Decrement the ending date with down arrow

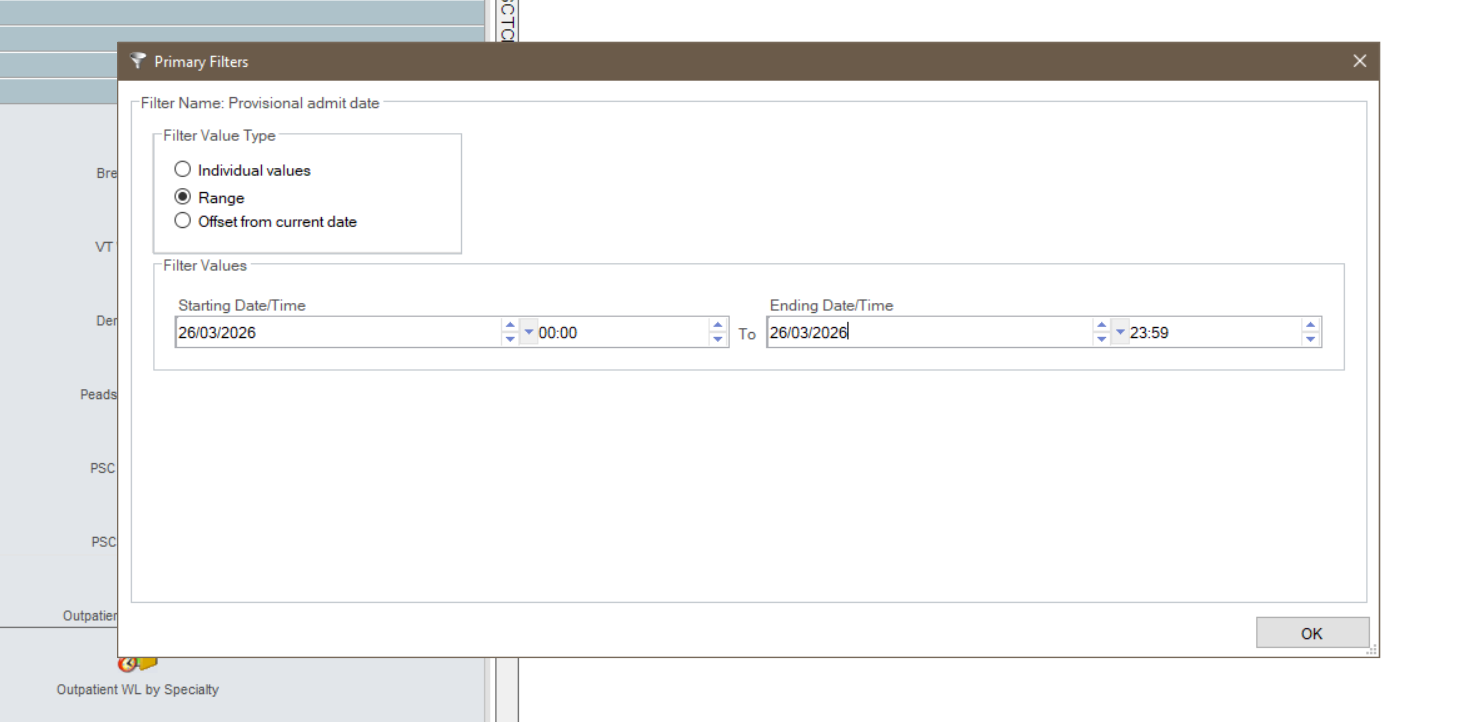(1101, 340)
